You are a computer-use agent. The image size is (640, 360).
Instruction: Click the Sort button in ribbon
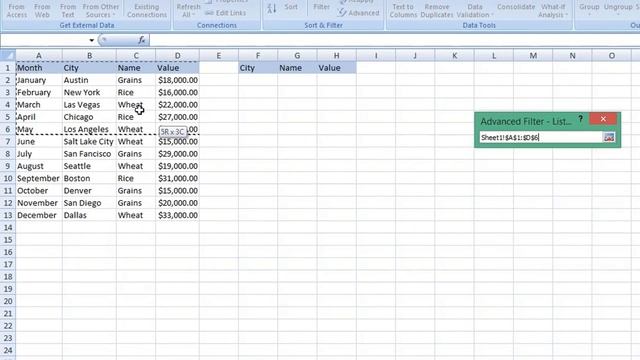pos(291,7)
